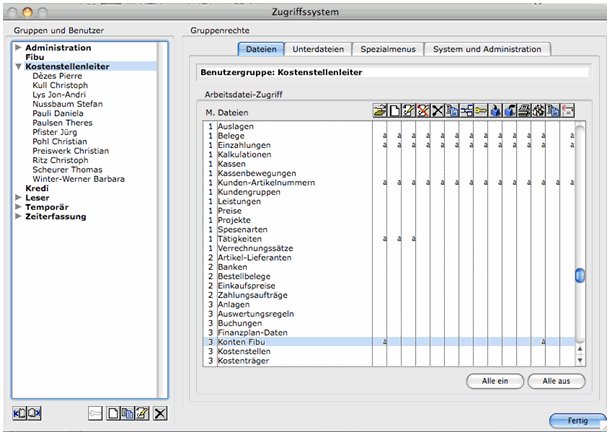Expand the Zeiterfassung group
The image size is (610, 434).
(18, 217)
